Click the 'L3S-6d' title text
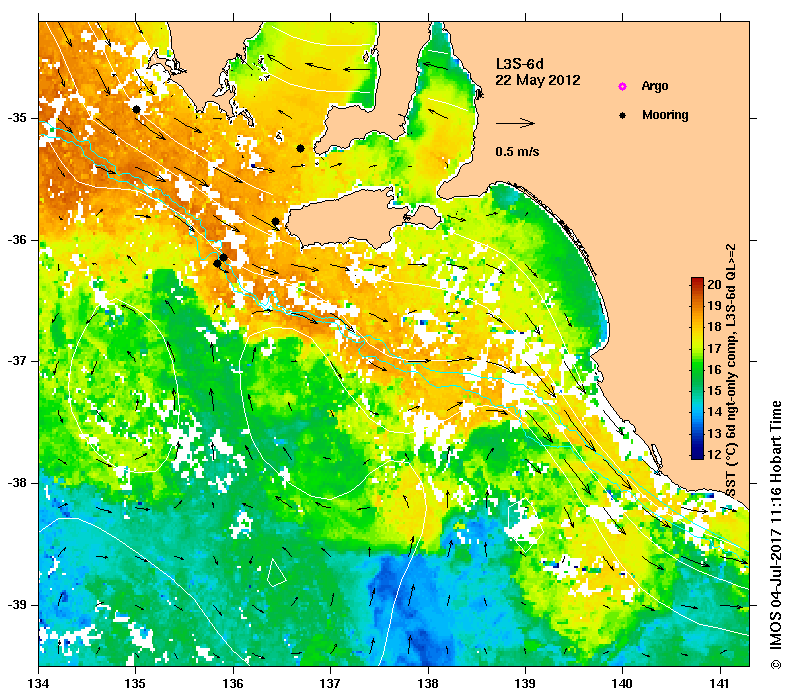The image size is (791, 700). [520, 64]
